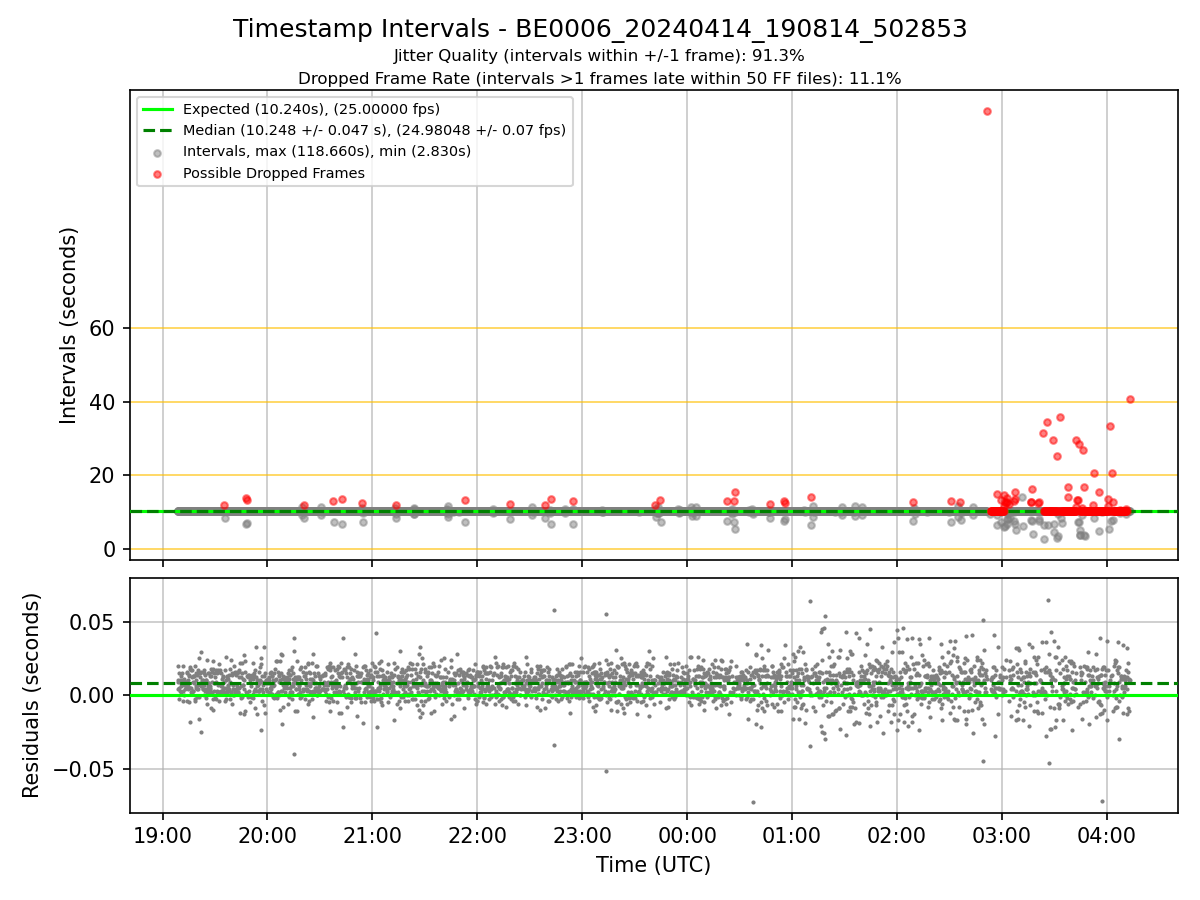This screenshot has height=900, width=1200.
Task: Select the "Dropped Frame Rate" 11.1% subtitle line
Action: [x=599, y=78]
